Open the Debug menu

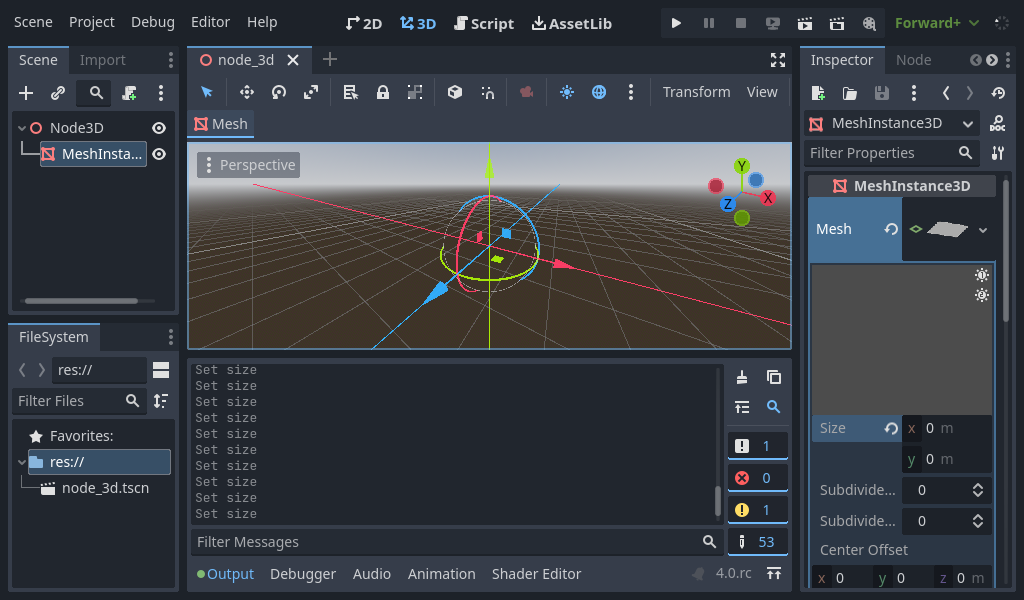pos(152,21)
